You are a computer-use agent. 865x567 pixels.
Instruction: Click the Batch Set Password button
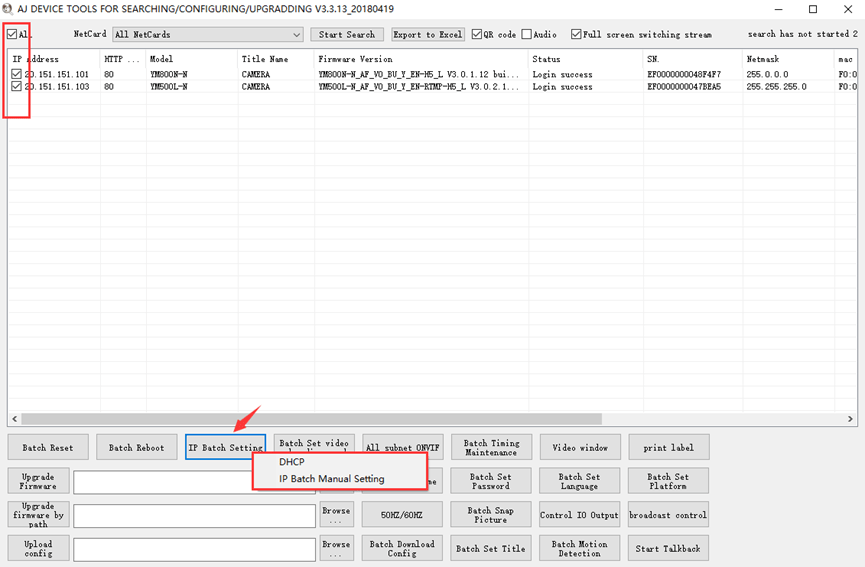click(x=490, y=481)
